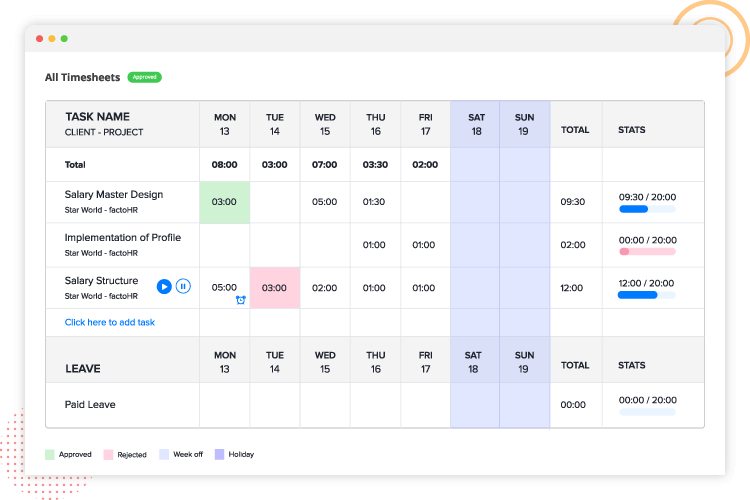
Task: Click Thursday total 03:30
Action: 375,165
